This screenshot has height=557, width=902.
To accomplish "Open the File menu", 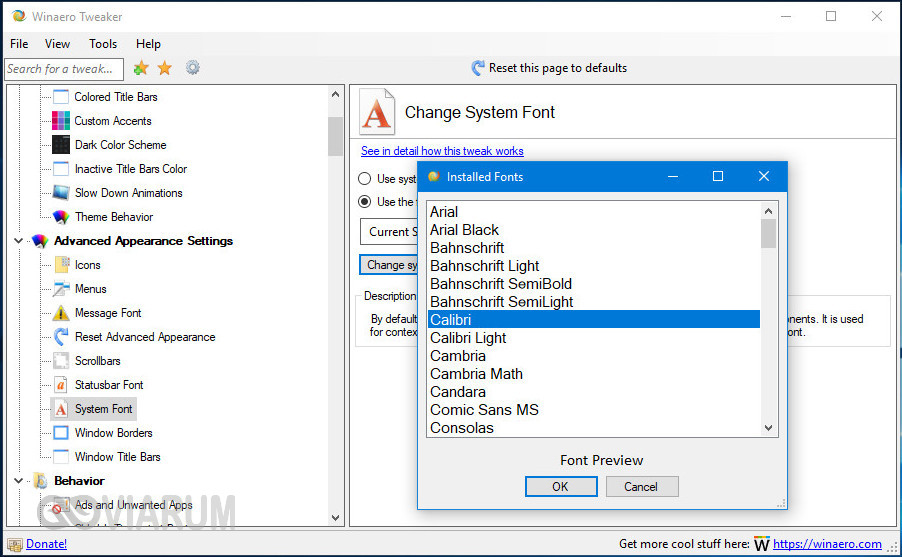I will tap(19, 44).
